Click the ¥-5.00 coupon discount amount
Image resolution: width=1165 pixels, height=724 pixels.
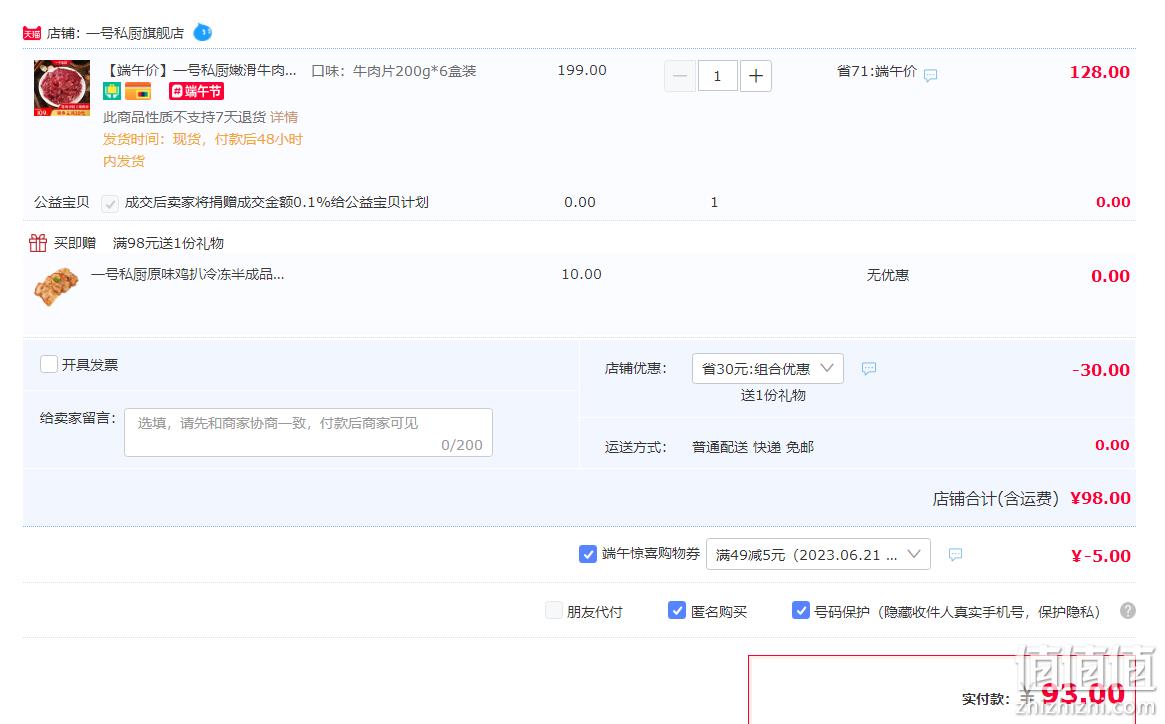pyautogui.click(x=1101, y=556)
